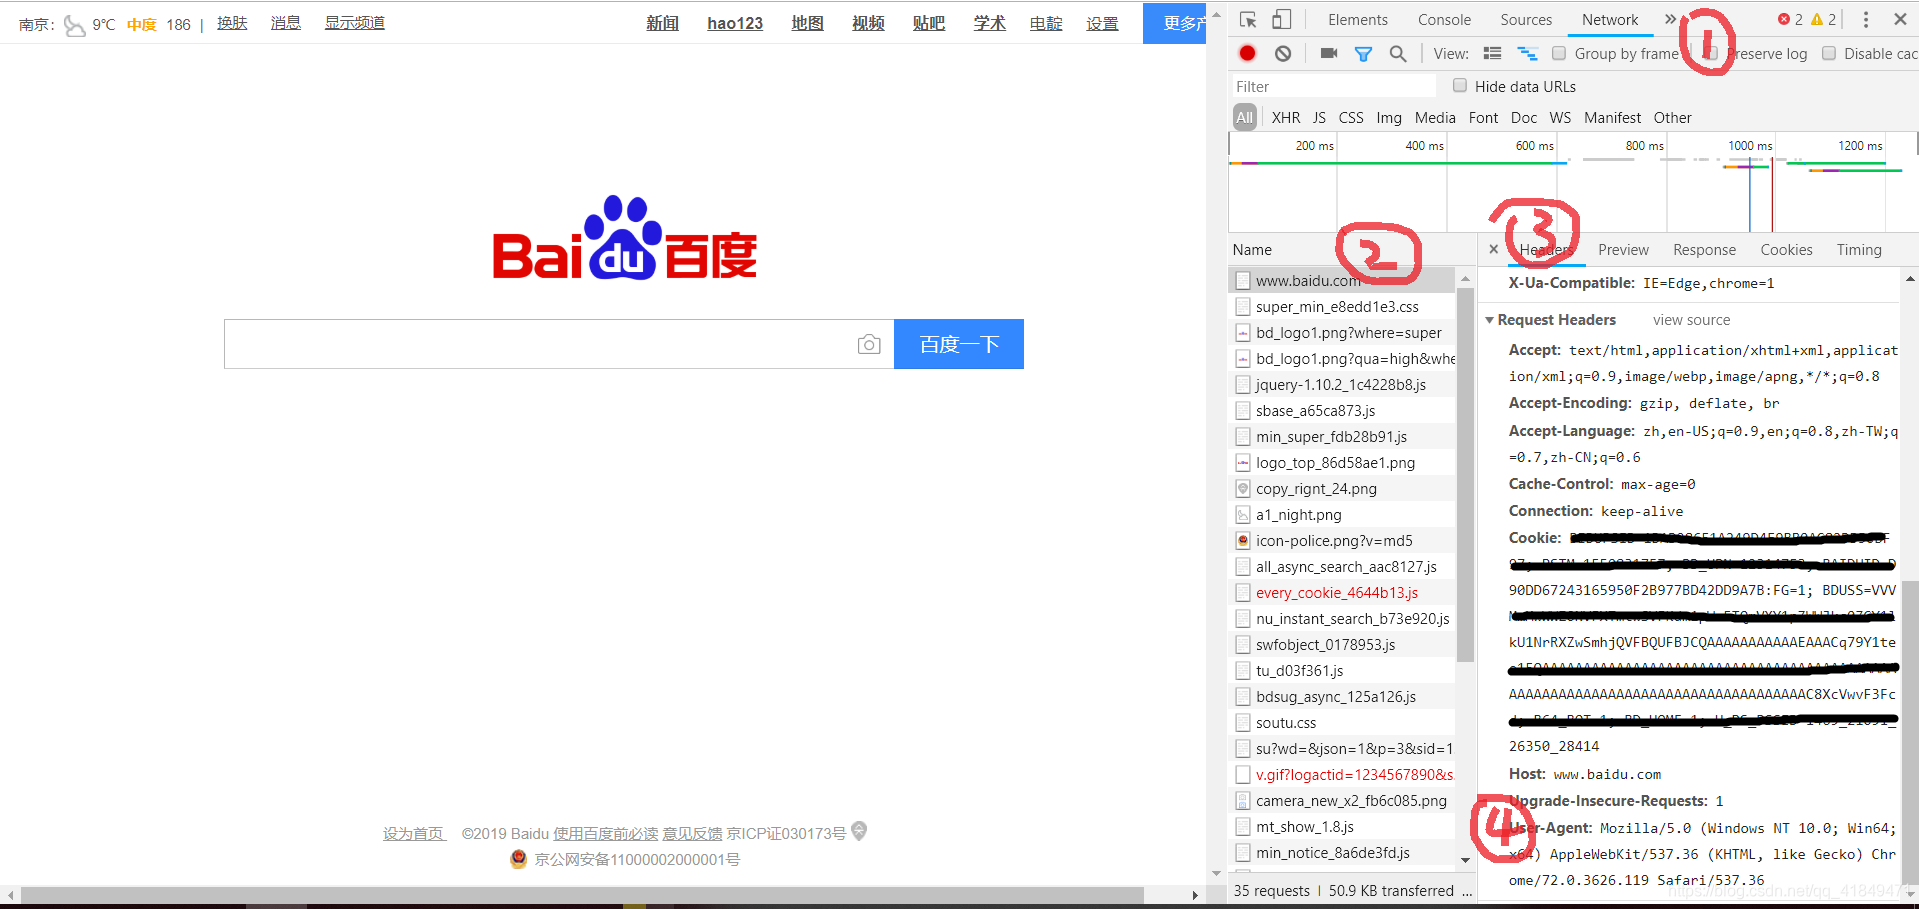Filter requests by Font type
This screenshot has height=909, width=1919.
coord(1483,117)
